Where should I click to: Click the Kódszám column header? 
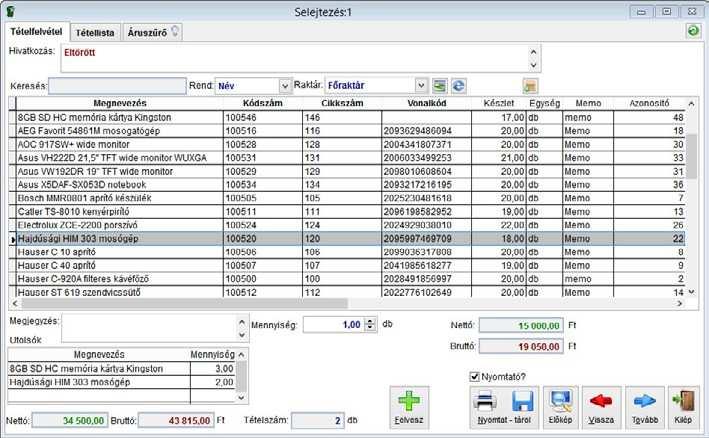point(263,103)
